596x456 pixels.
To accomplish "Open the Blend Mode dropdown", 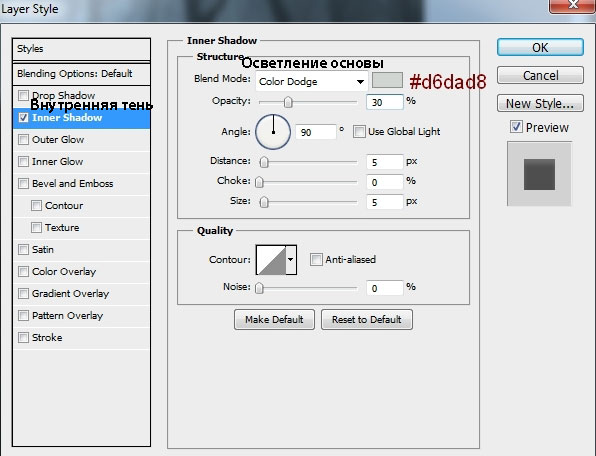I will point(312,81).
